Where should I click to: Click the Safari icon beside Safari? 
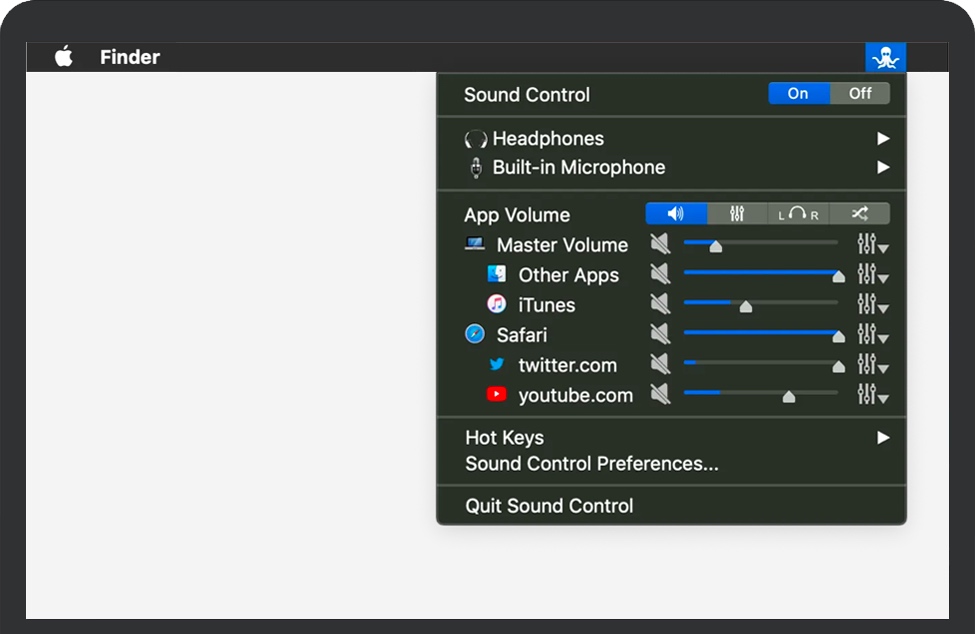click(473, 334)
